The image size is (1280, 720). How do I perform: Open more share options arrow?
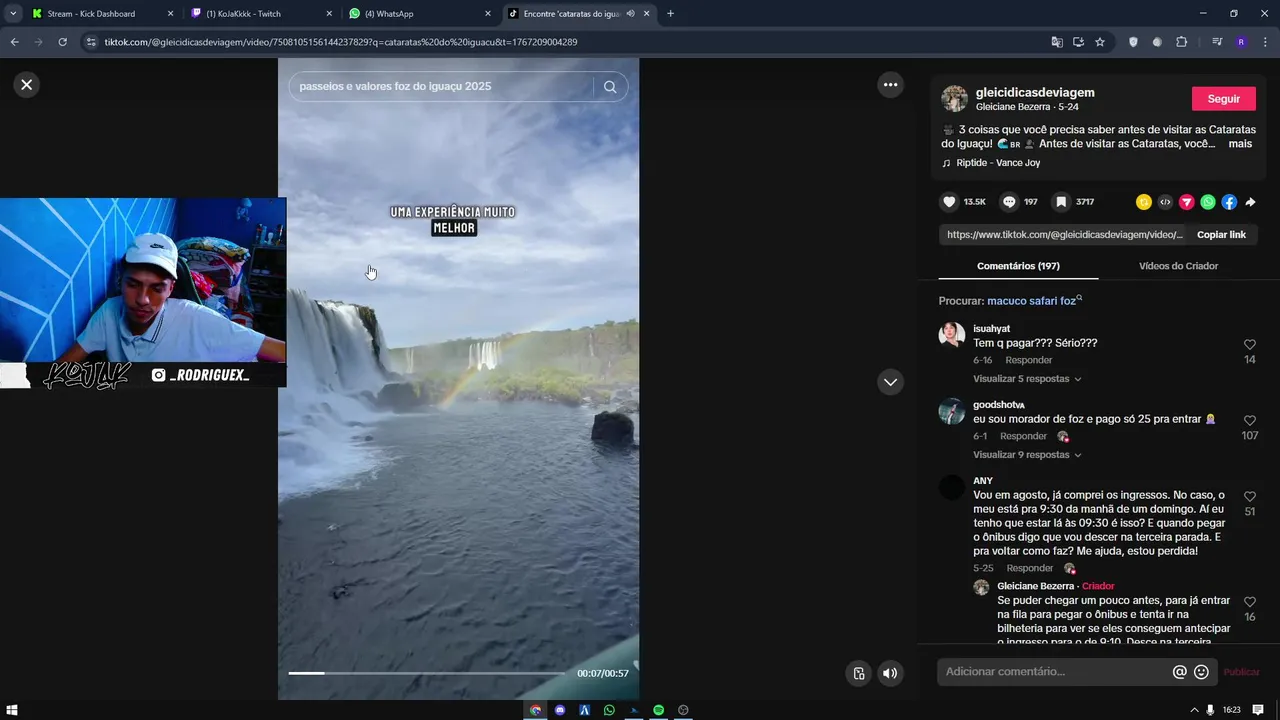pos(1250,202)
